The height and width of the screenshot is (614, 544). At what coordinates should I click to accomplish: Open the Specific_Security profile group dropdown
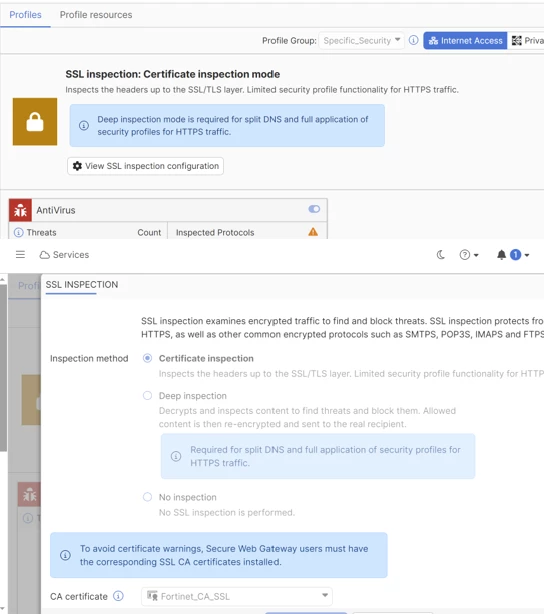[361, 40]
